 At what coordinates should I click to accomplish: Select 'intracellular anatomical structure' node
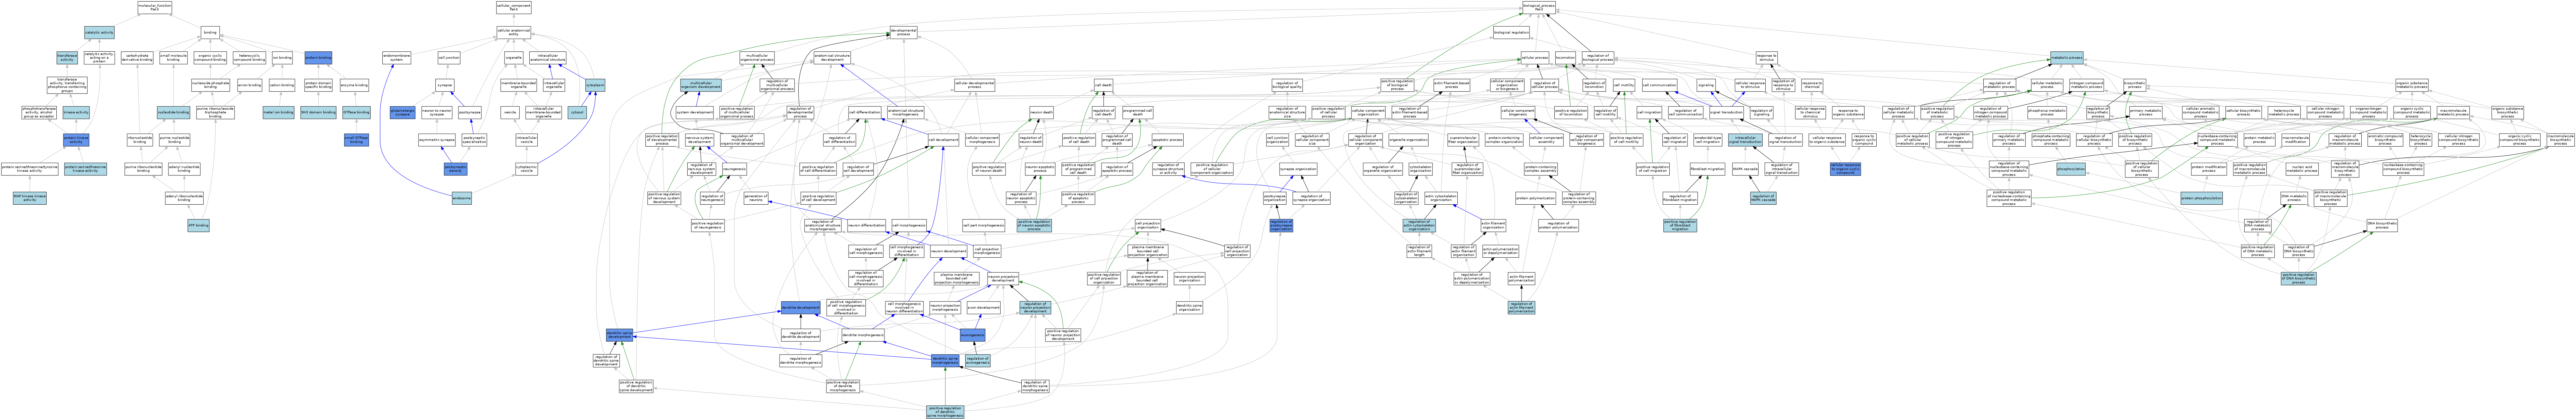(x=548, y=58)
